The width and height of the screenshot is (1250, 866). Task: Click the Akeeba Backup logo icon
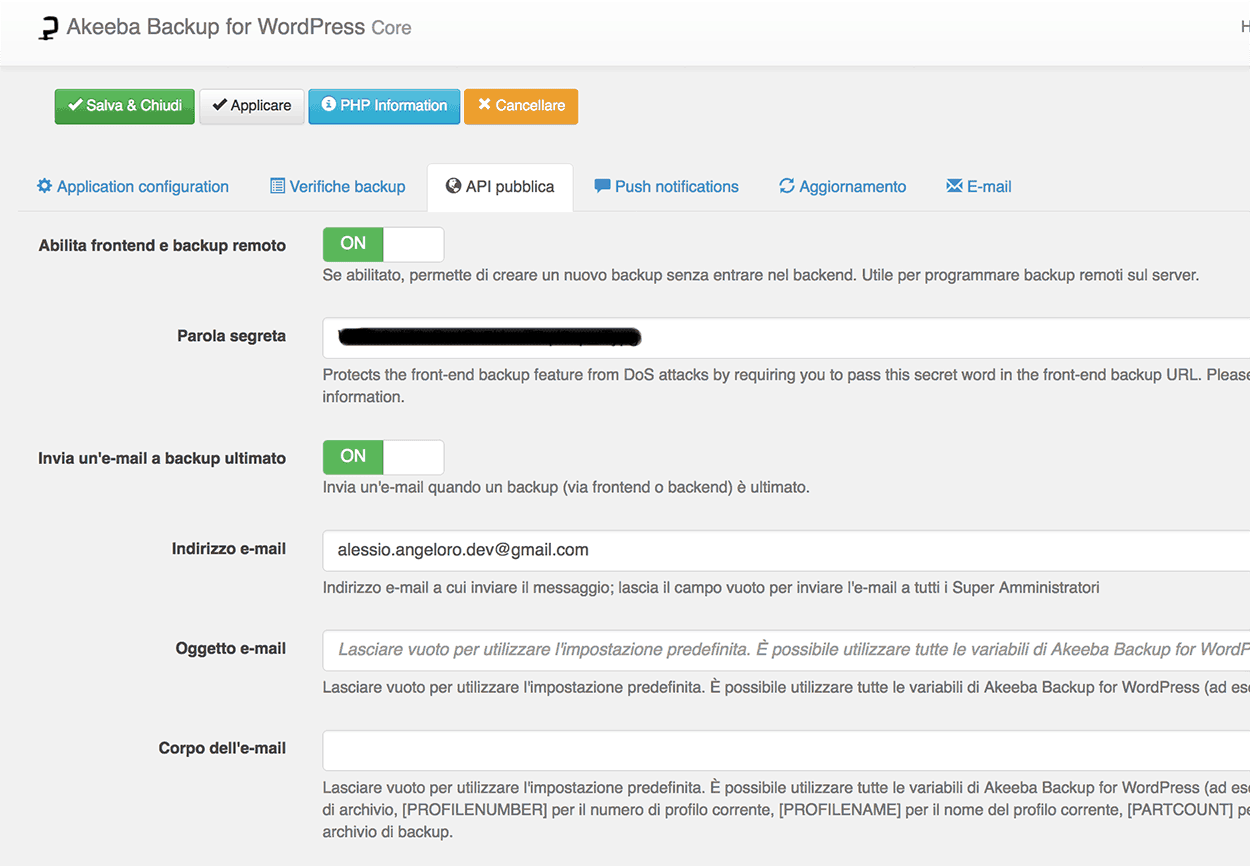[x=48, y=28]
